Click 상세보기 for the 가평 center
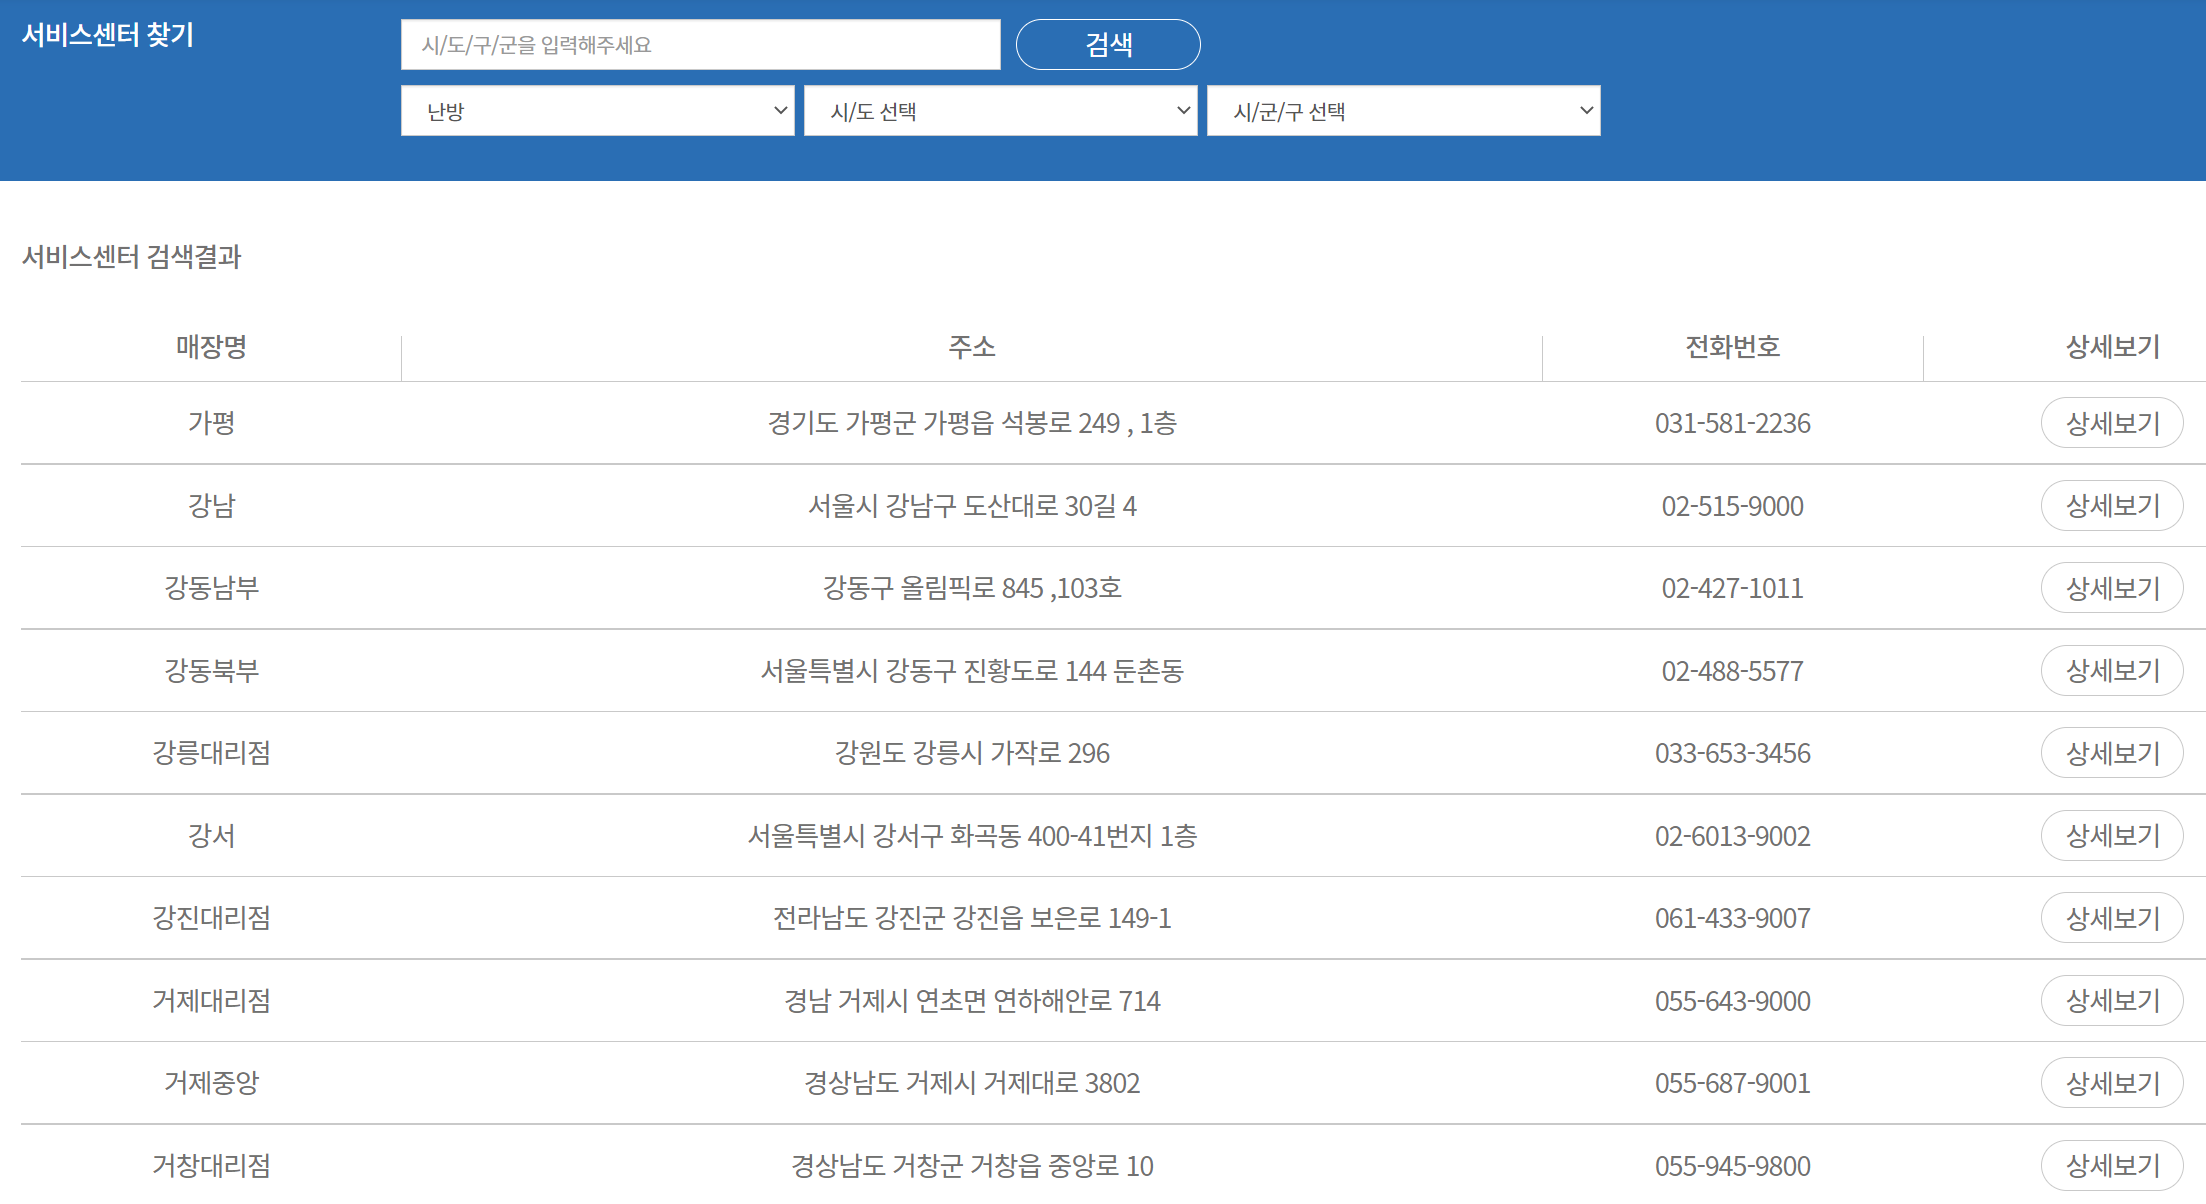Viewport: 2206px width, 1204px height. (2111, 423)
